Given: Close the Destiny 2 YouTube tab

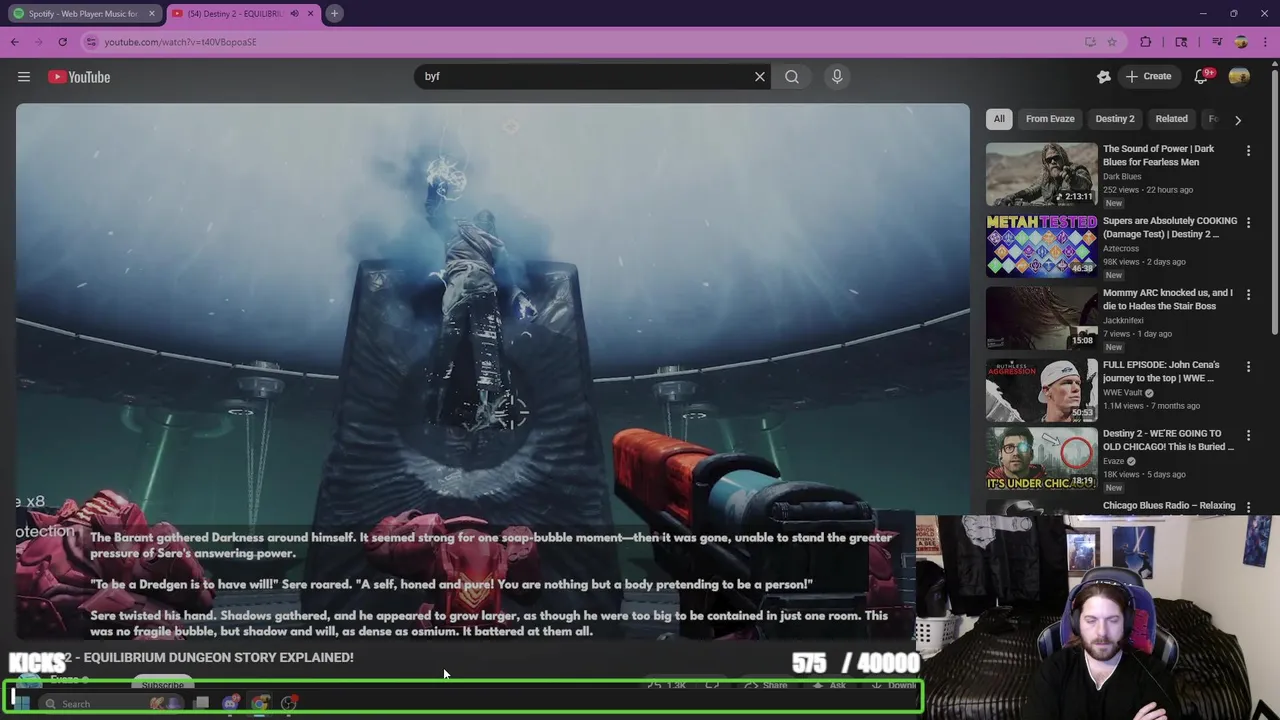Looking at the screenshot, I should [310, 13].
